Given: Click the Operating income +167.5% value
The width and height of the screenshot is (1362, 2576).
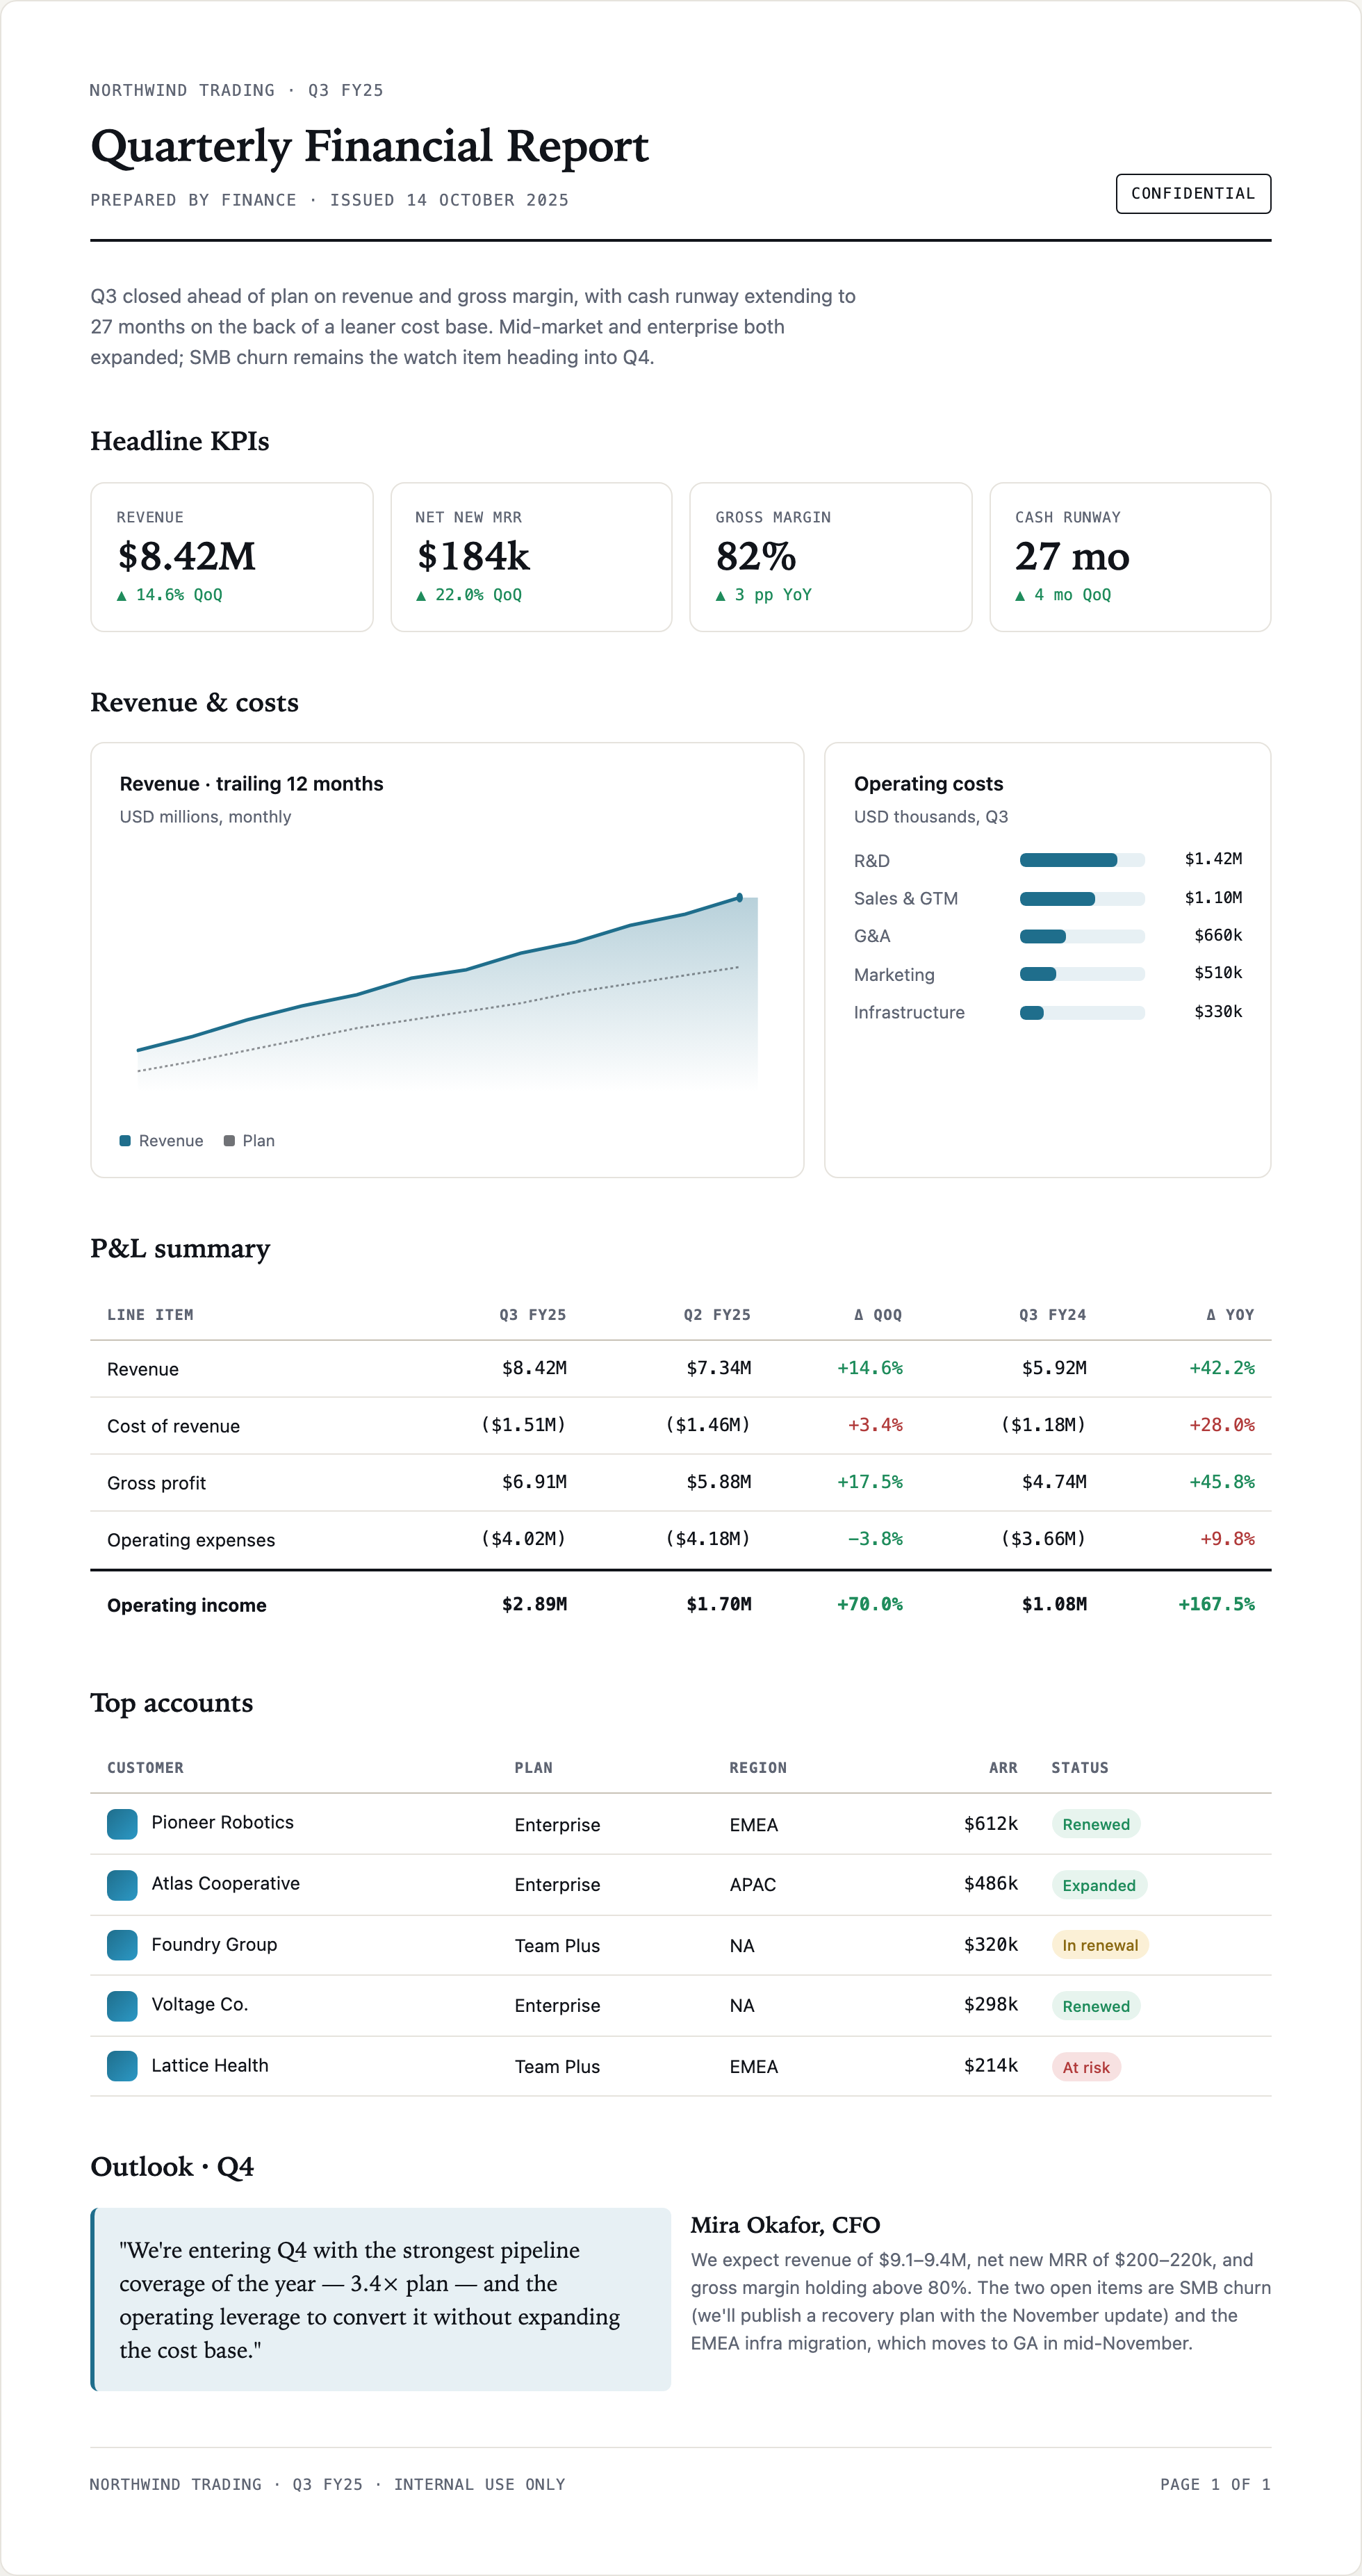Looking at the screenshot, I should (x=1216, y=1604).
